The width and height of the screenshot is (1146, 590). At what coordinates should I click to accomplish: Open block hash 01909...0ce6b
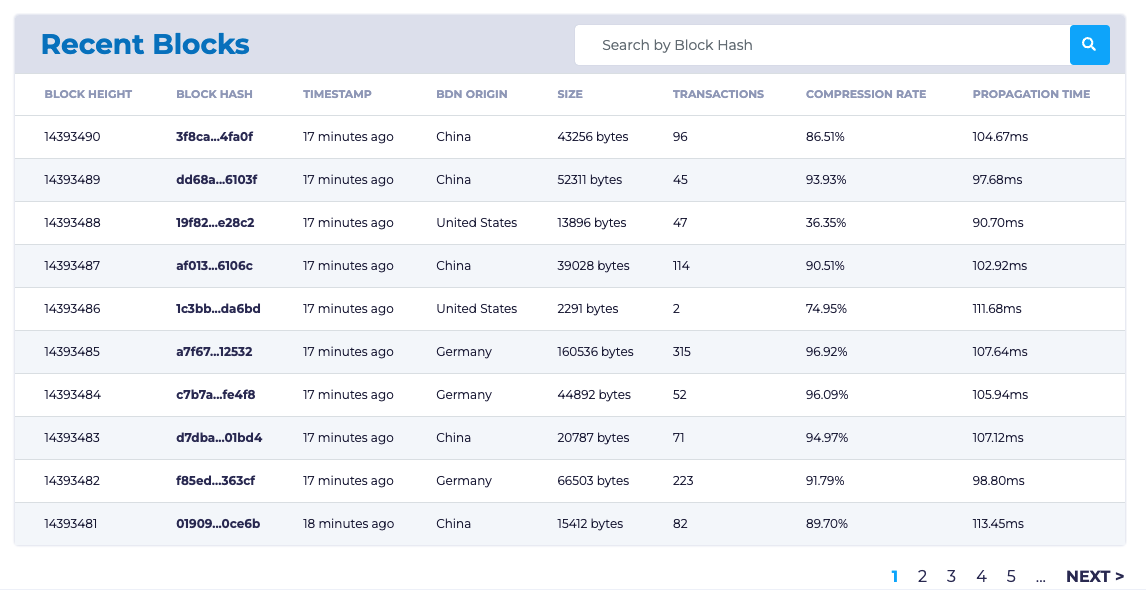coord(218,524)
